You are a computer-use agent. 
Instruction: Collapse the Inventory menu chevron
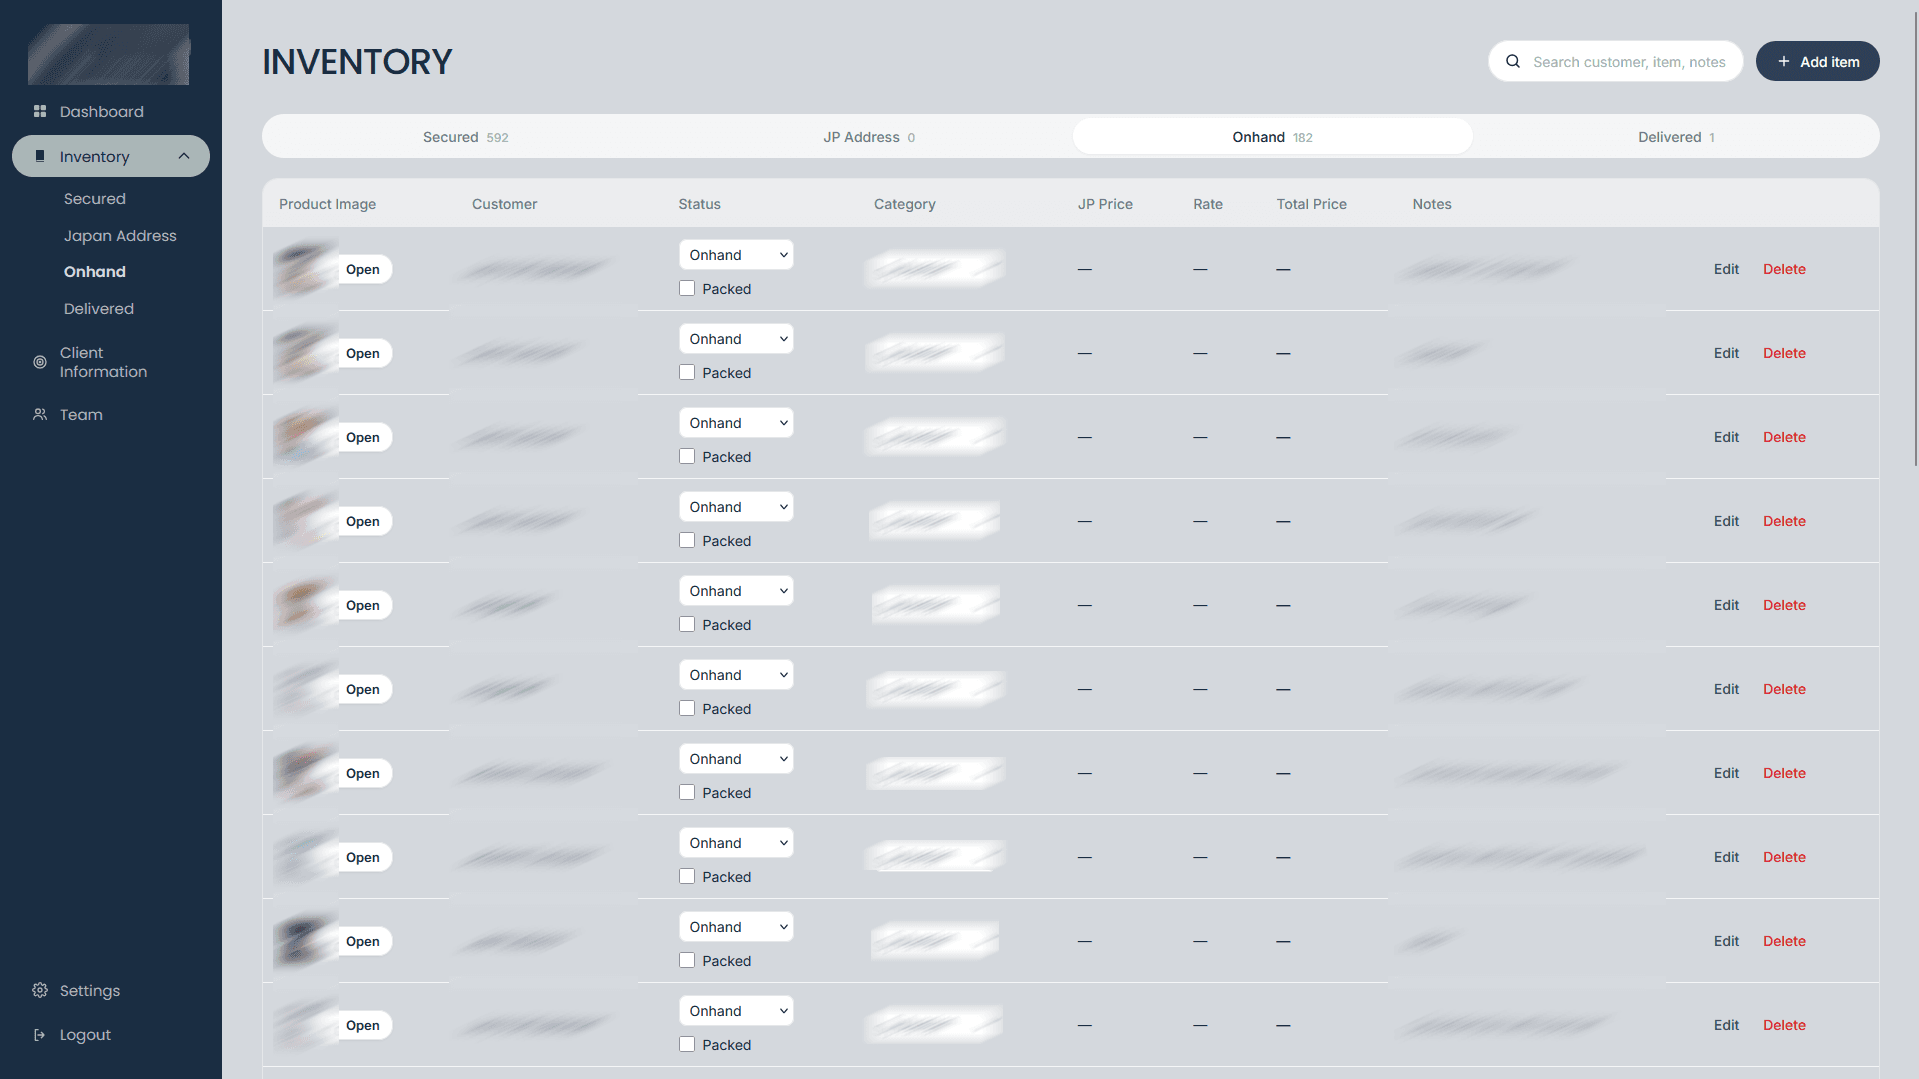tap(184, 156)
